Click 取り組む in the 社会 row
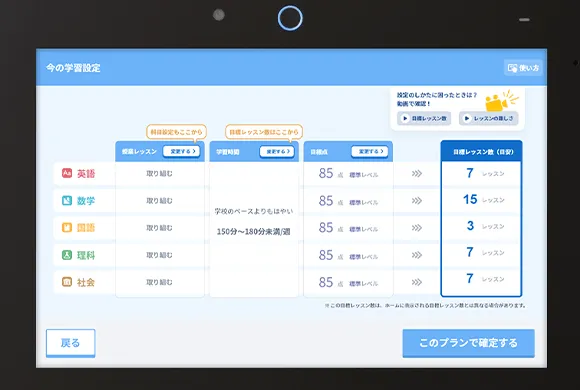Screen dimensions: 580x390 click(159, 282)
